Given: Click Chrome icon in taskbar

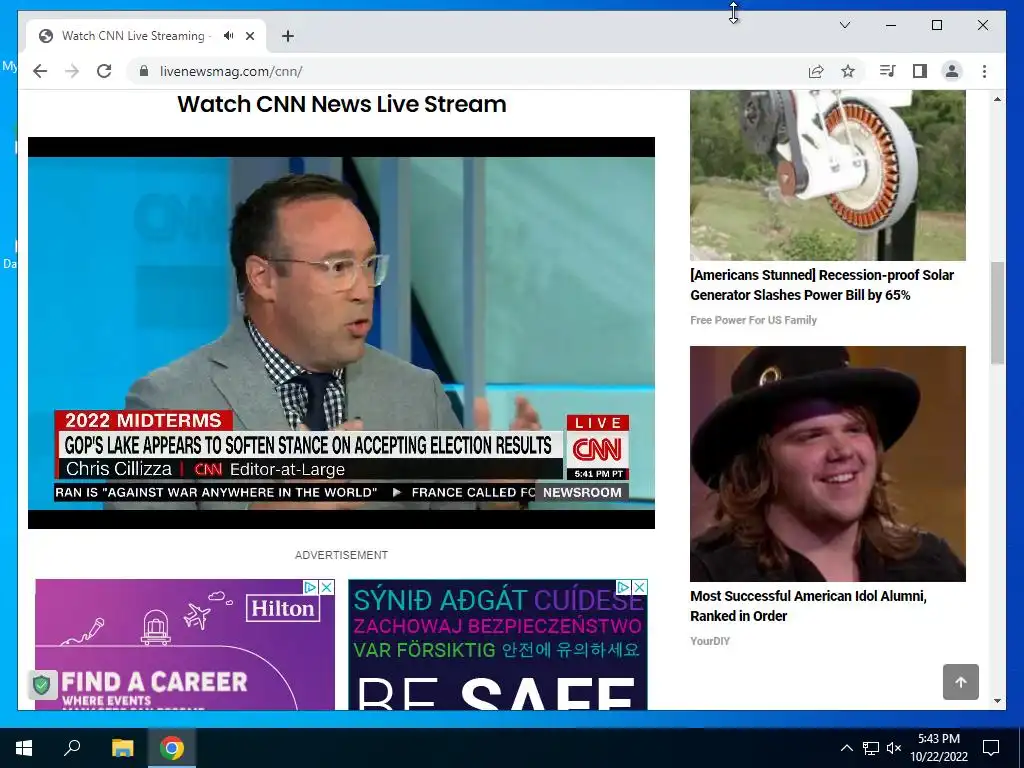Looking at the screenshot, I should point(172,748).
